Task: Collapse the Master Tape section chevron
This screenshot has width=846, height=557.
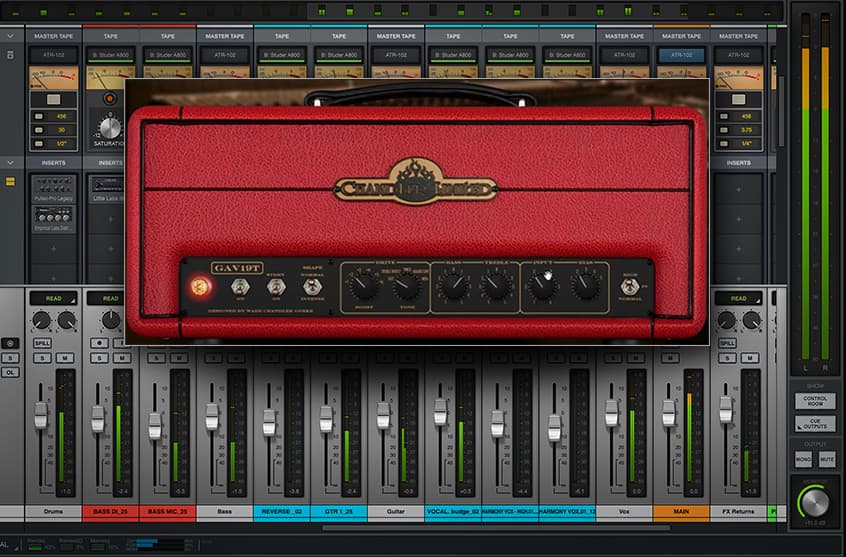Action: pyautogui.click(x=11, y=36)
